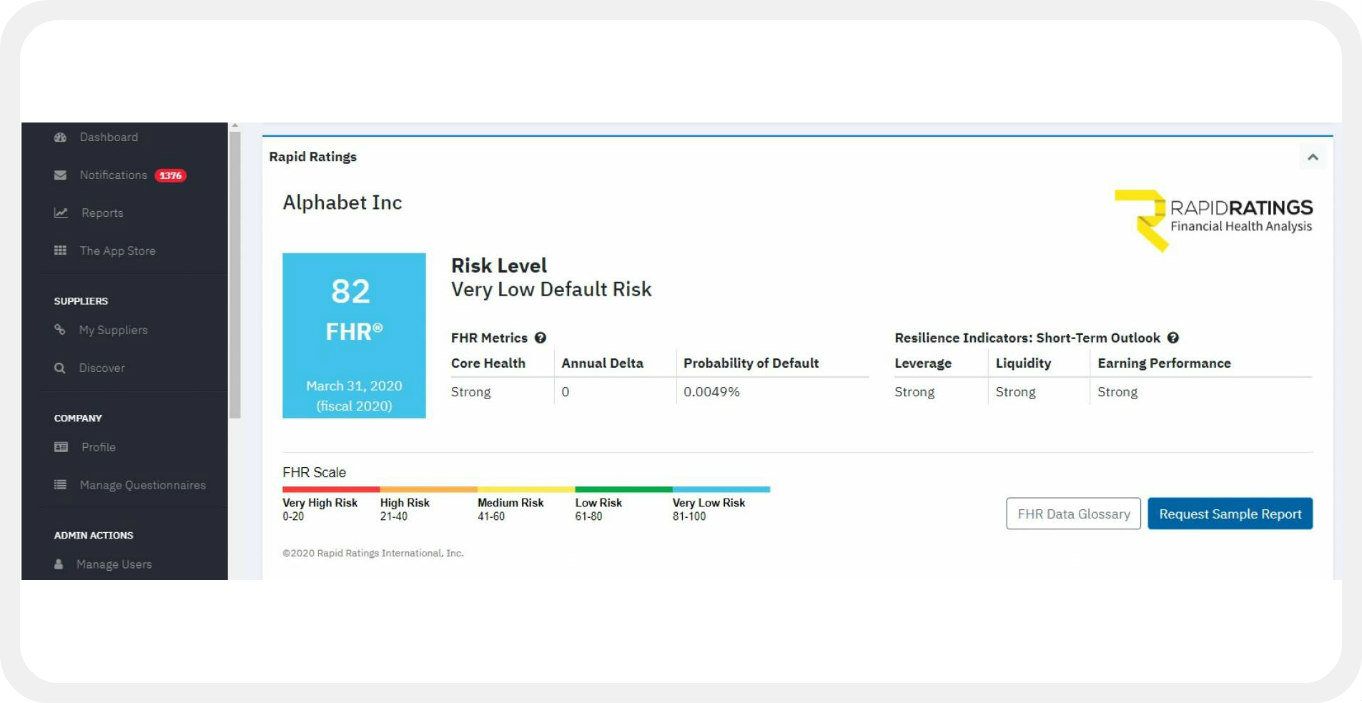Click the Rapid Ratings logo
The height and width of the screenshot is (703, 1362).
point(1214,219)
